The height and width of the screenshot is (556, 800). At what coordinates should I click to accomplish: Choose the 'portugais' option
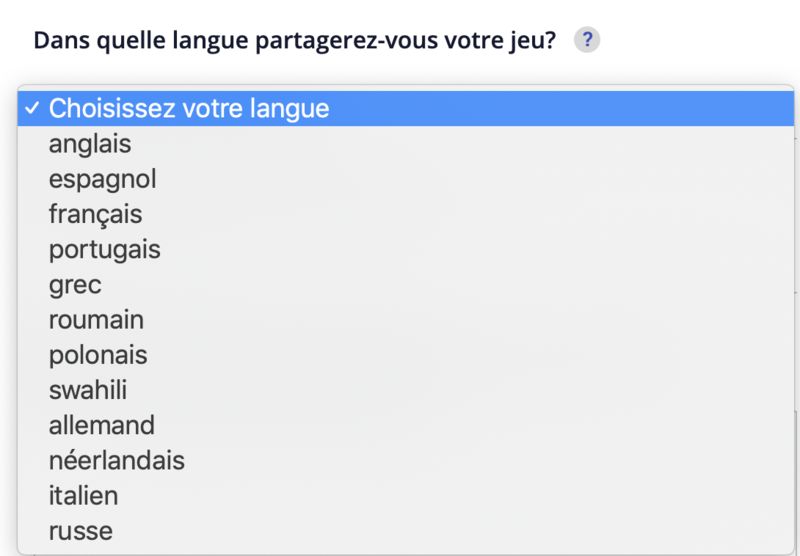click(x=104, y=249)
